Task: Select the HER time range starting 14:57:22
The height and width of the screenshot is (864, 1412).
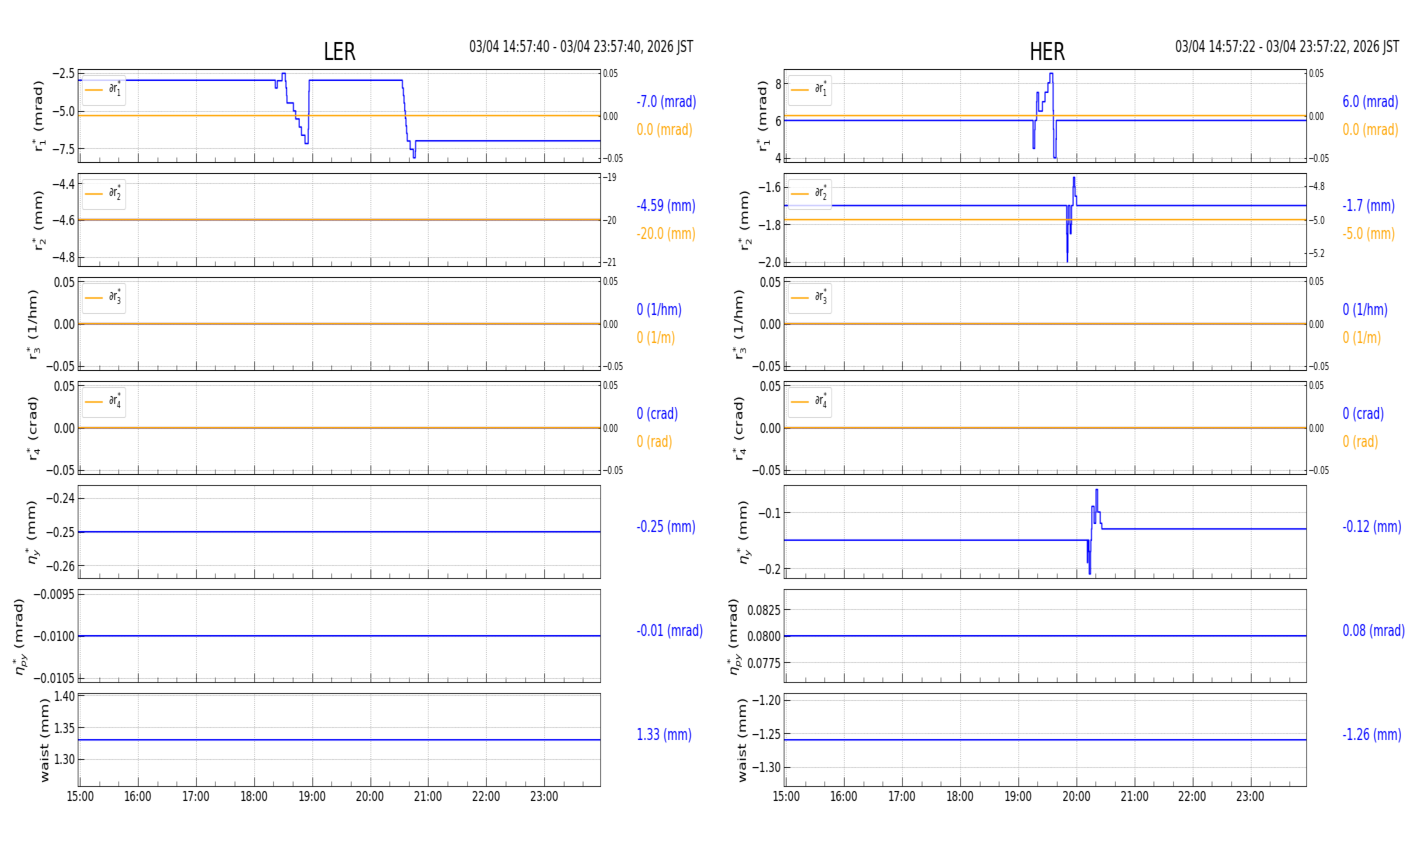Action: 1287,47
